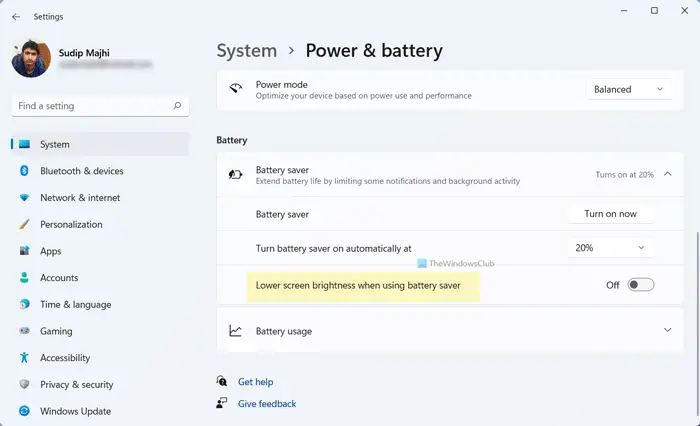Image resolution: width=700 pixels, height=426 pixels.
Task: Minimize the Settings window
Action: (624, 10)
